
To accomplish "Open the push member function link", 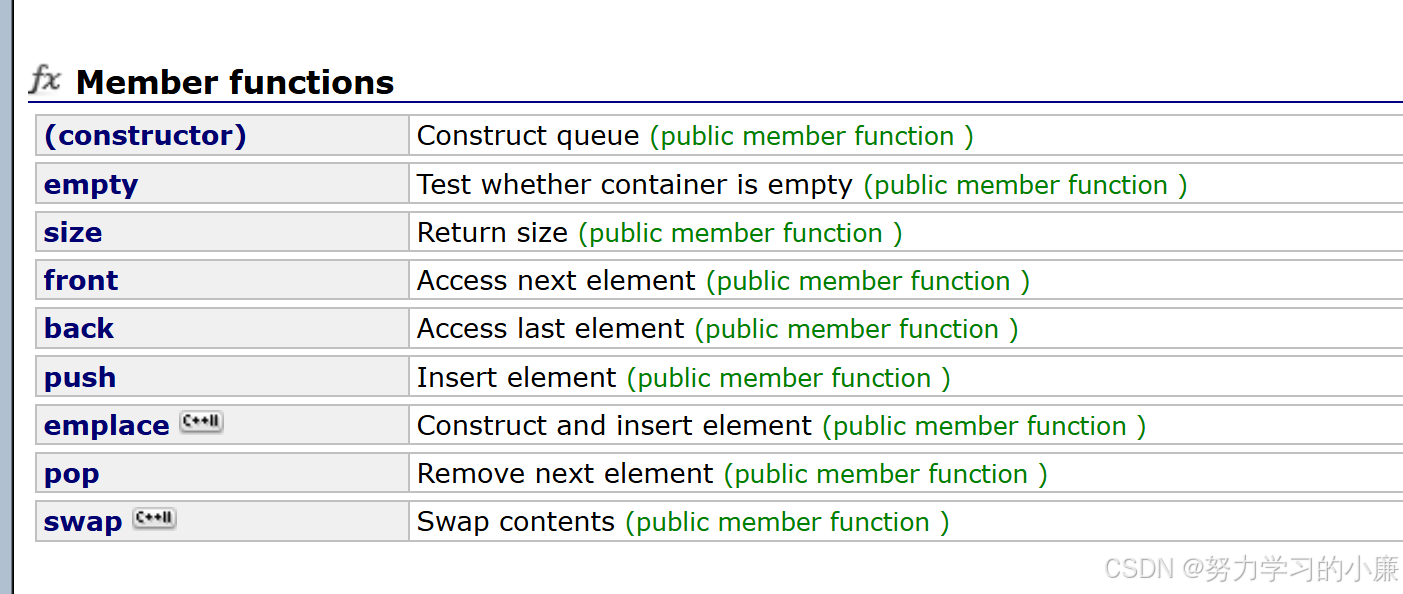I will click(80, 378).
